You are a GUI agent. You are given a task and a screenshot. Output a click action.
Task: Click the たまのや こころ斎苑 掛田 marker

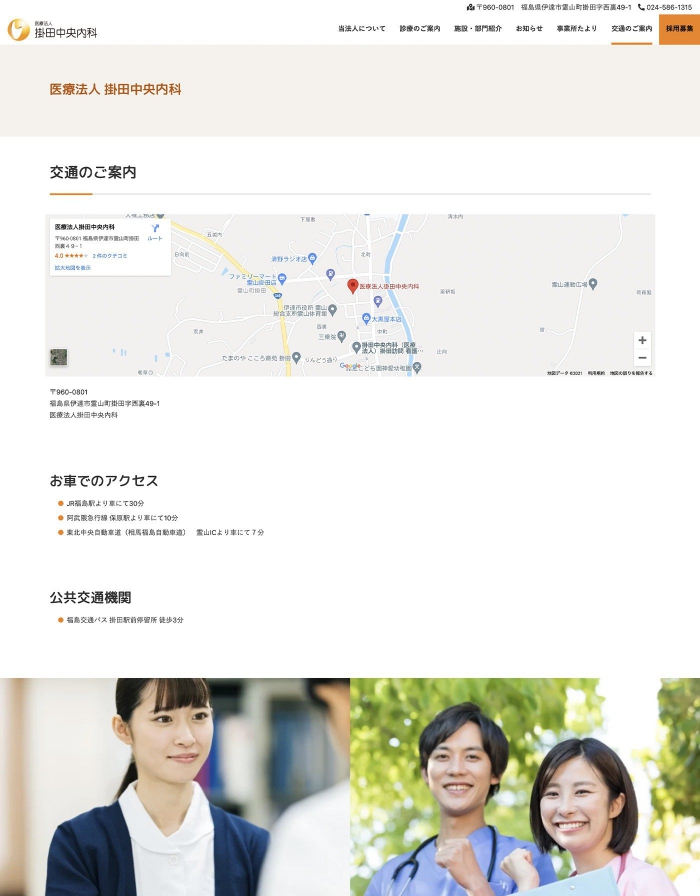click(296, 358)
